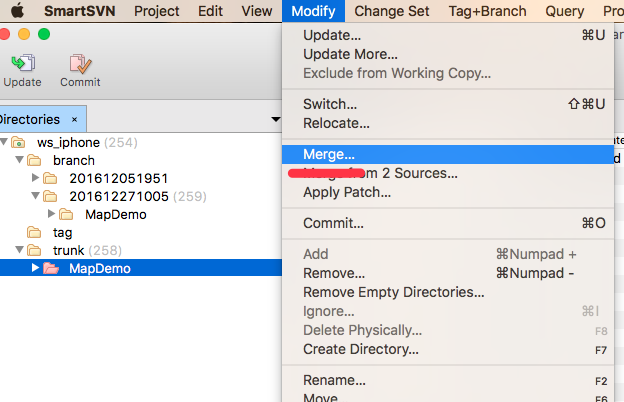Open the Query menu
This screenshot has height=402, width=624.
tap(564, 11)
